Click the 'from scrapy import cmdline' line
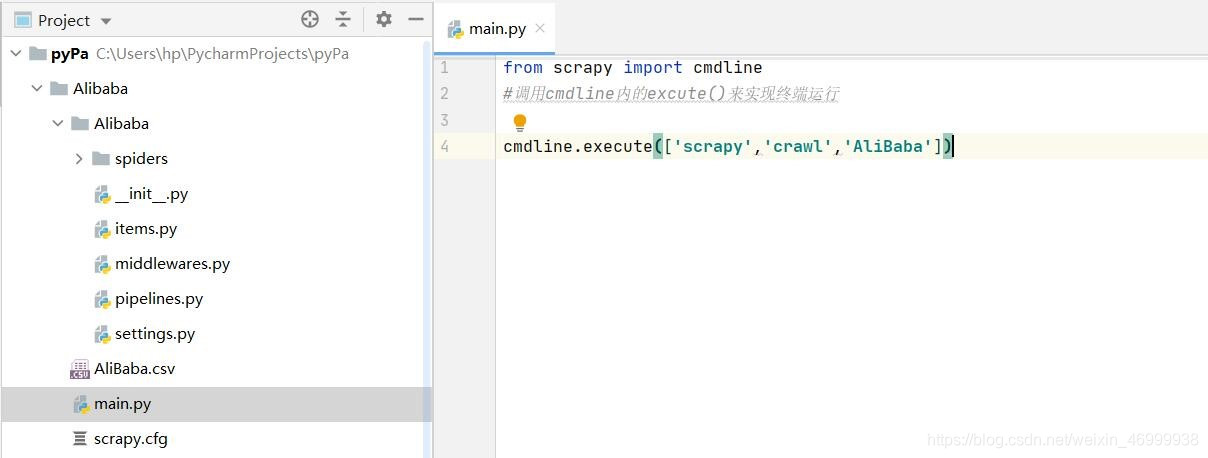 click(632, 68)
